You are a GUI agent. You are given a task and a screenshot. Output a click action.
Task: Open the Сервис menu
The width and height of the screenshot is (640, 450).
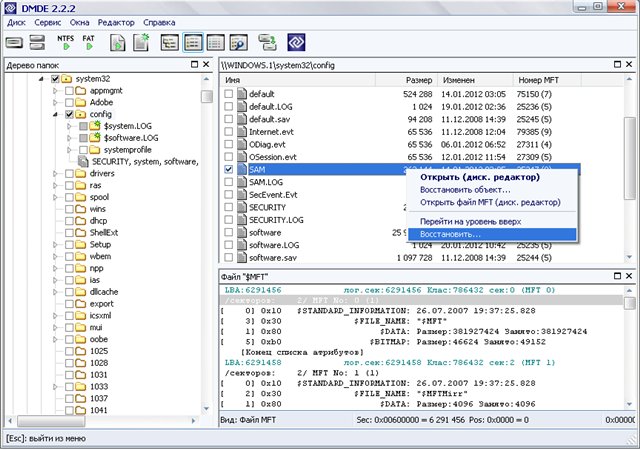[x=48, y=22]
